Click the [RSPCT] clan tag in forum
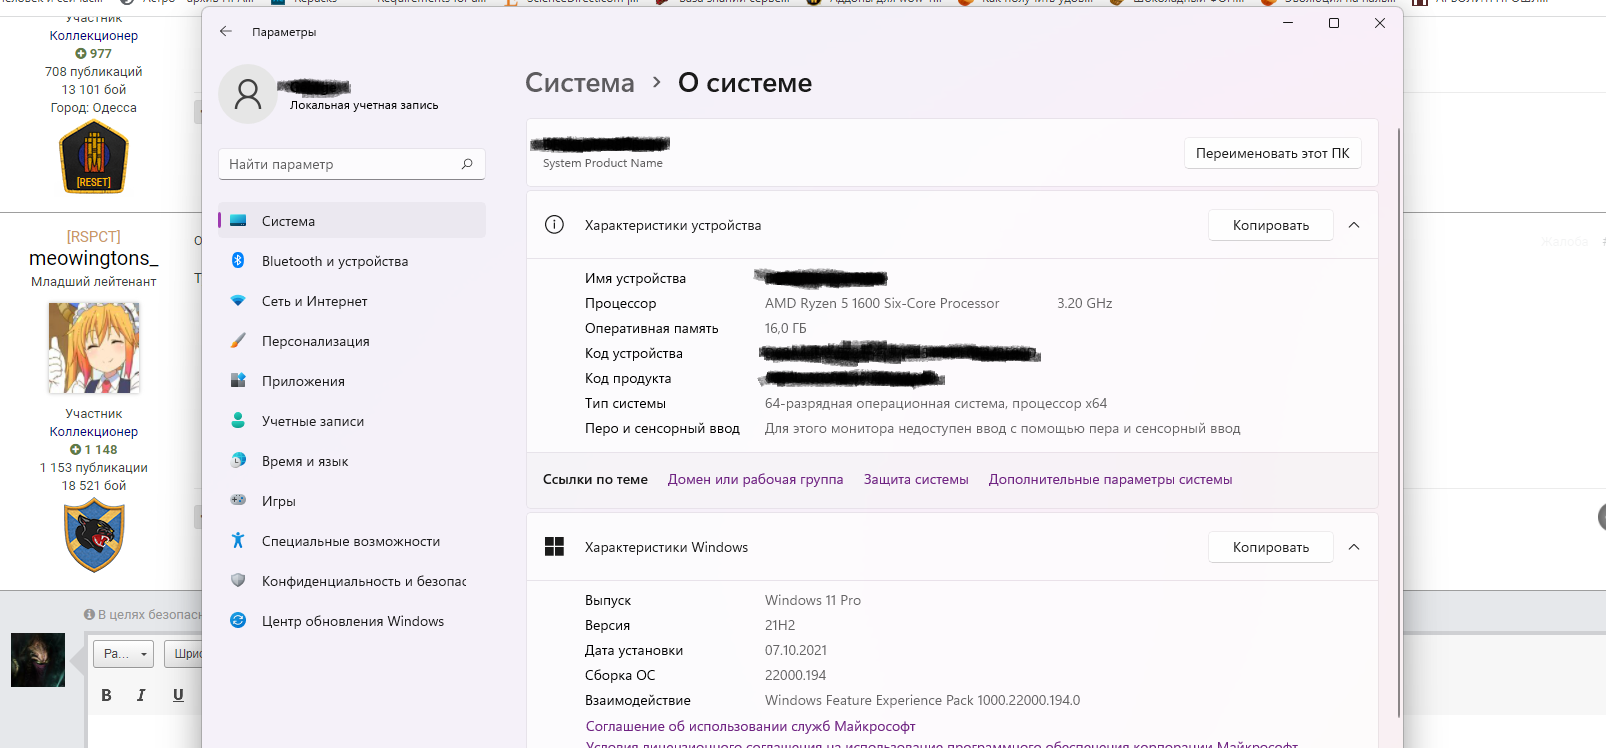The width and height of the screenshot is (1606, 748). pyautogui.click(x=94, y=236)
